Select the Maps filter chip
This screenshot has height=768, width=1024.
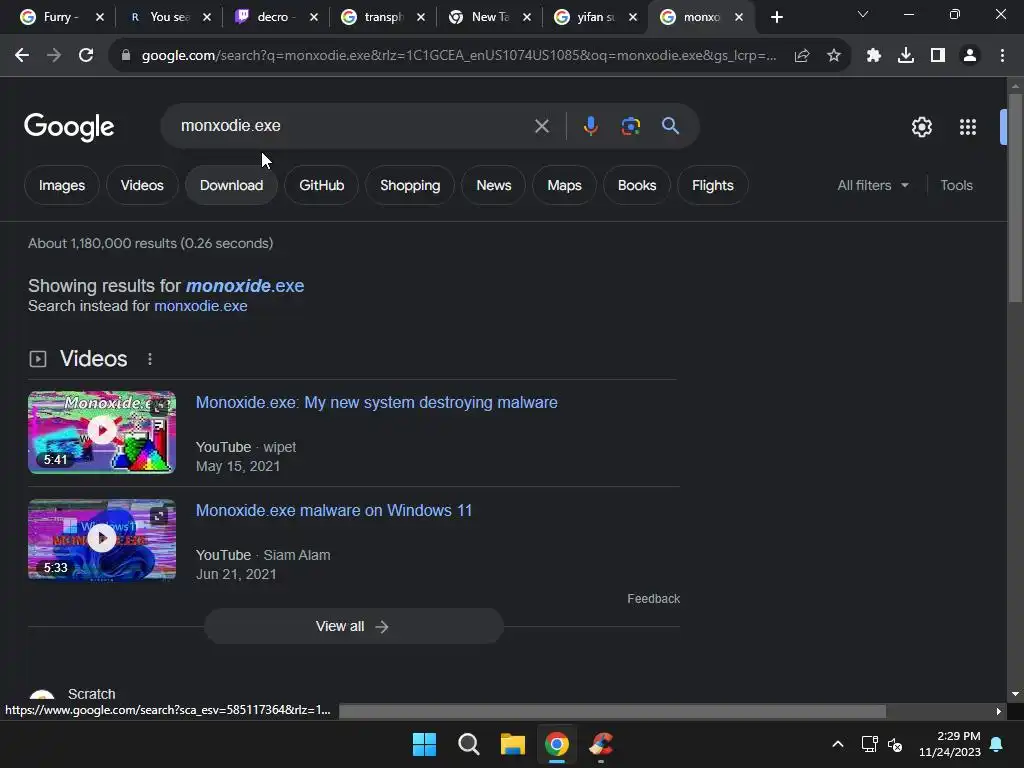click(x=564, y=185)
